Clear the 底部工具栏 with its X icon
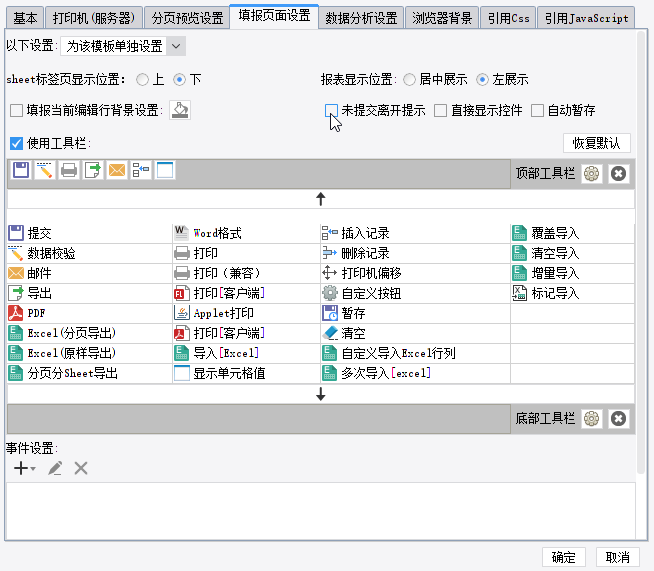 (x=619, y=418)
